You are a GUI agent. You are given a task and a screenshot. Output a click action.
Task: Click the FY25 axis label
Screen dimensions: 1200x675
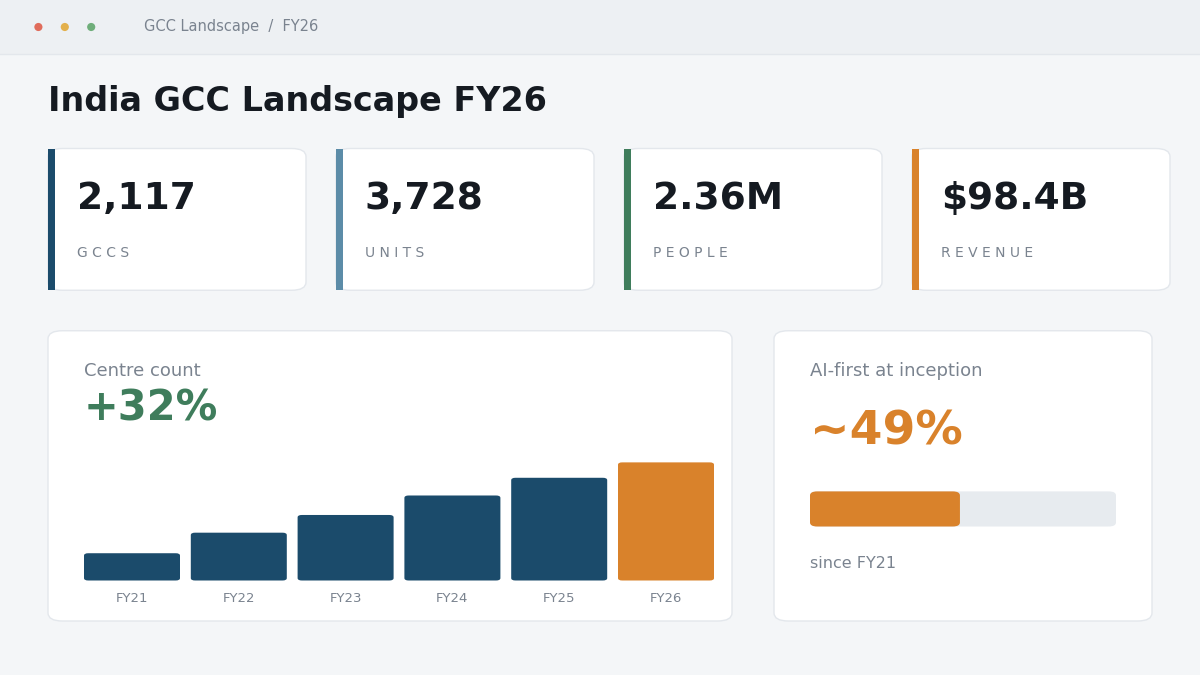click(x=559, y=598)
